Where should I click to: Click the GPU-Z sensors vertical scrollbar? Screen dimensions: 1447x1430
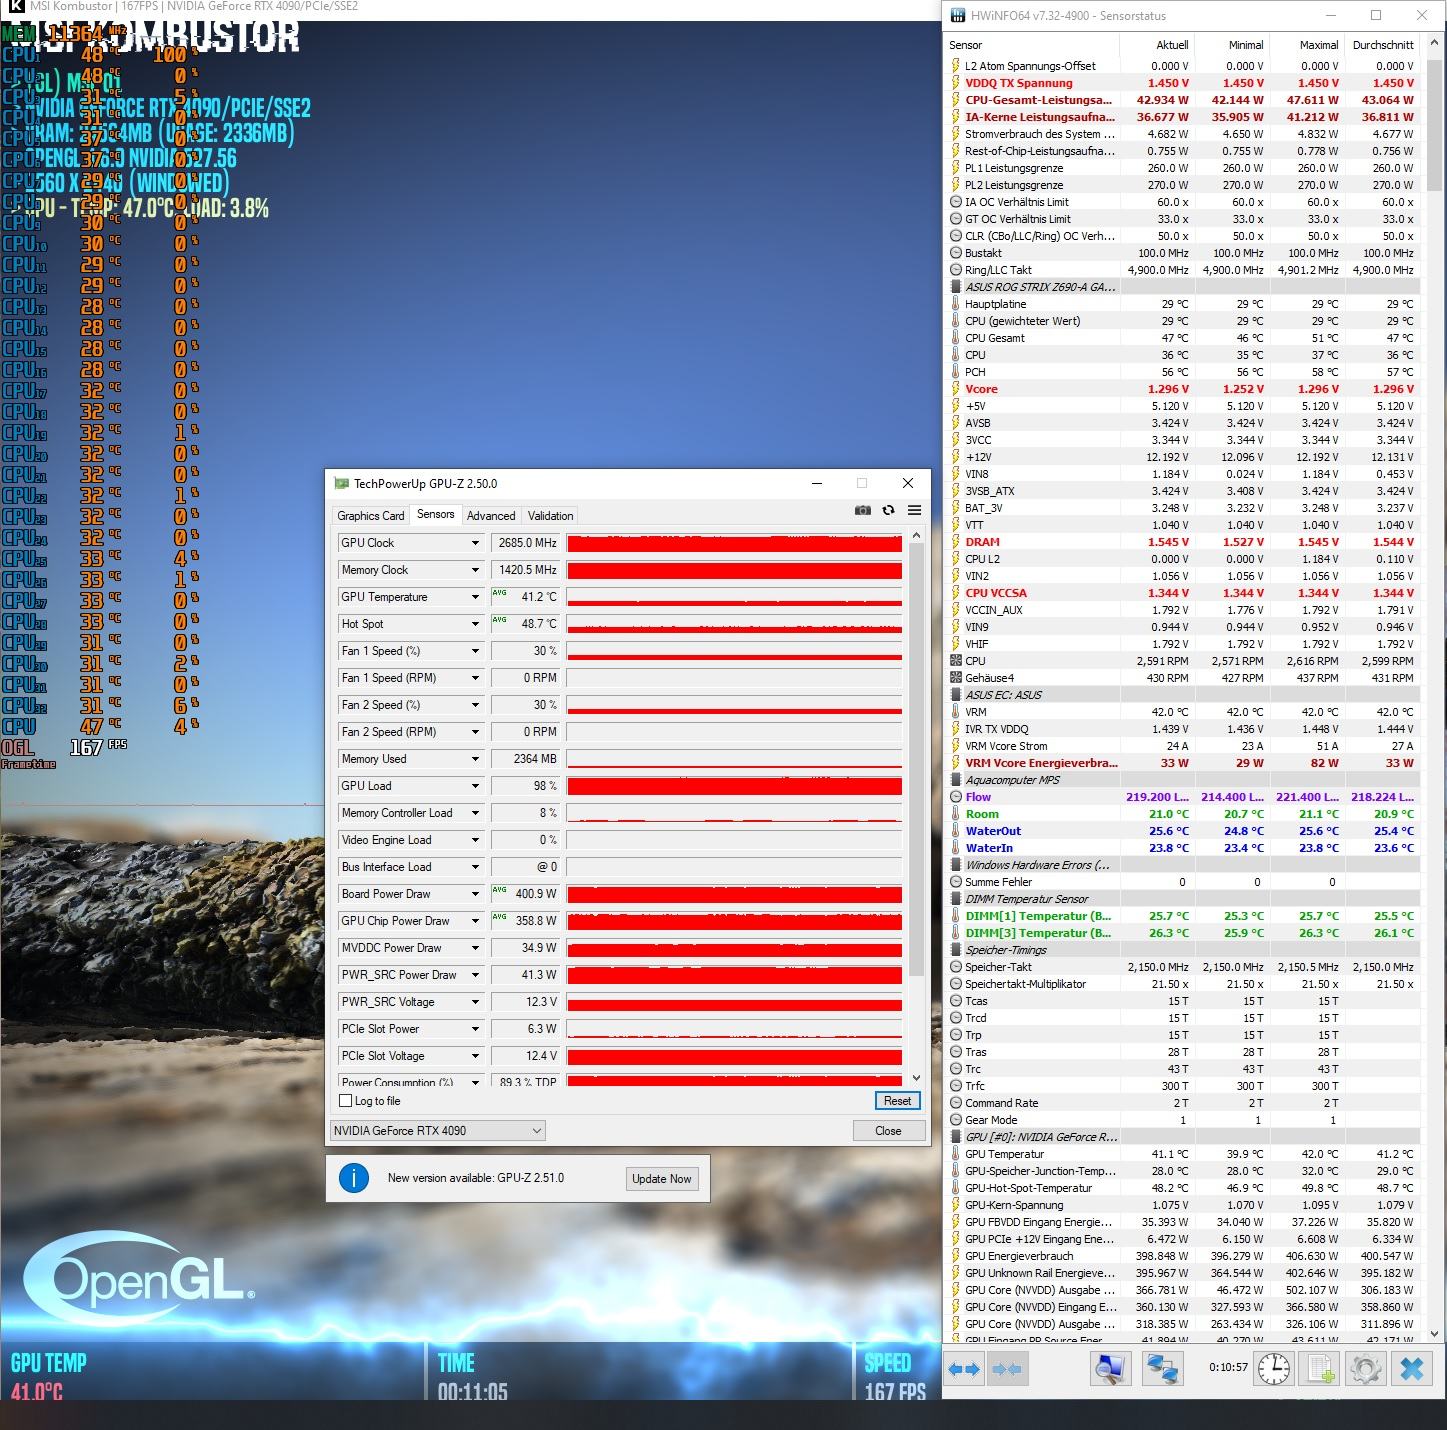pyautogui.click(x=916, y=760)
